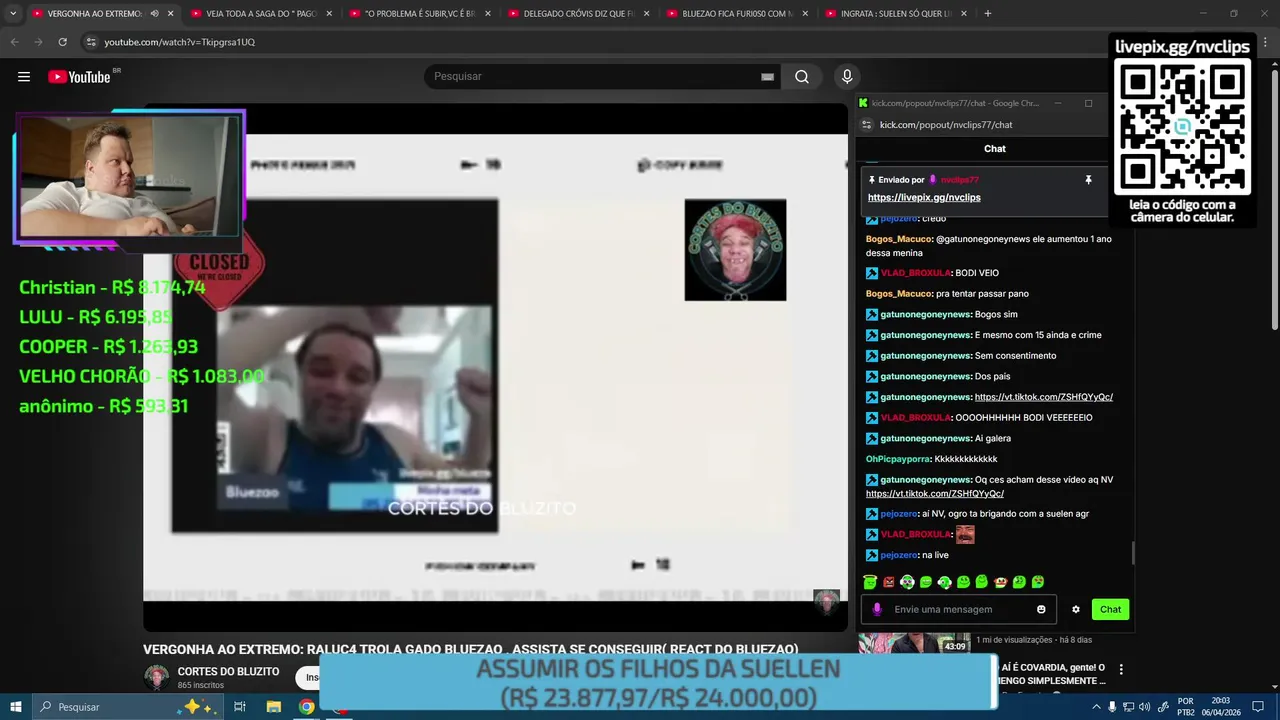Click the Kick logo in the popout title bar
The height and width of the screenshot is (720, 1280).
(863, 103)
